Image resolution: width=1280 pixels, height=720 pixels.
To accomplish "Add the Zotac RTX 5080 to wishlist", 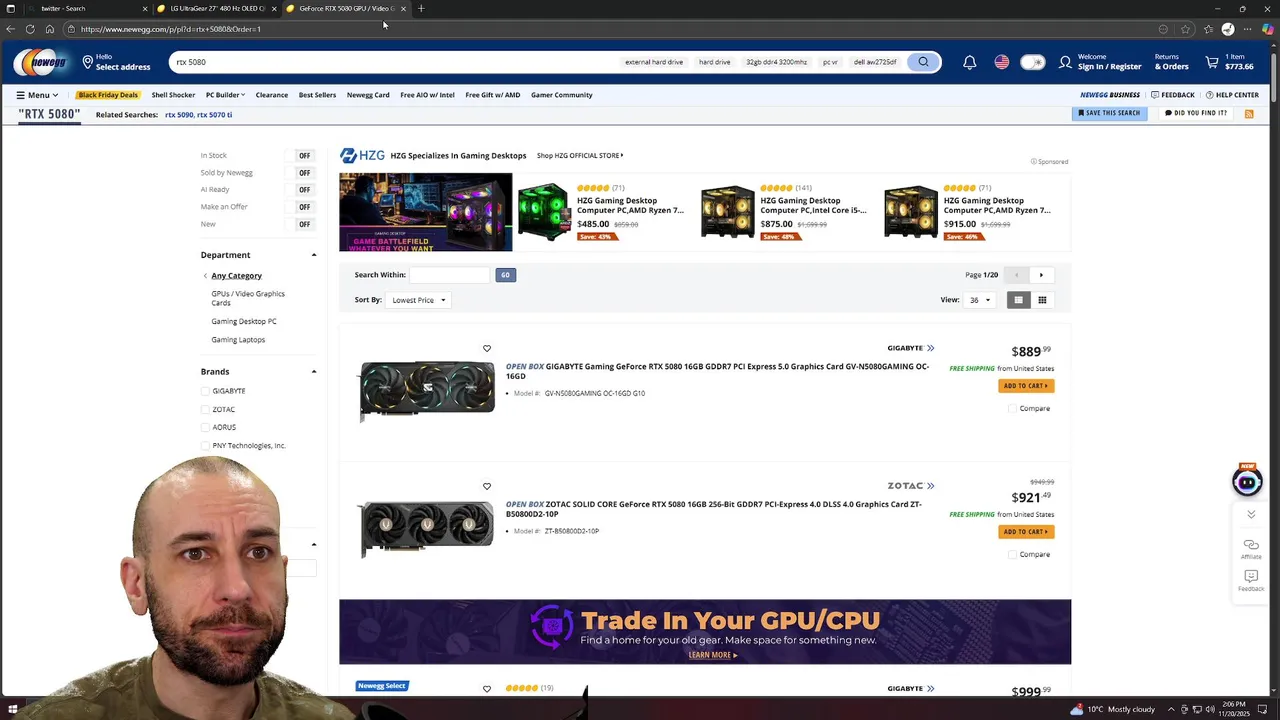I will coord(487,487).
